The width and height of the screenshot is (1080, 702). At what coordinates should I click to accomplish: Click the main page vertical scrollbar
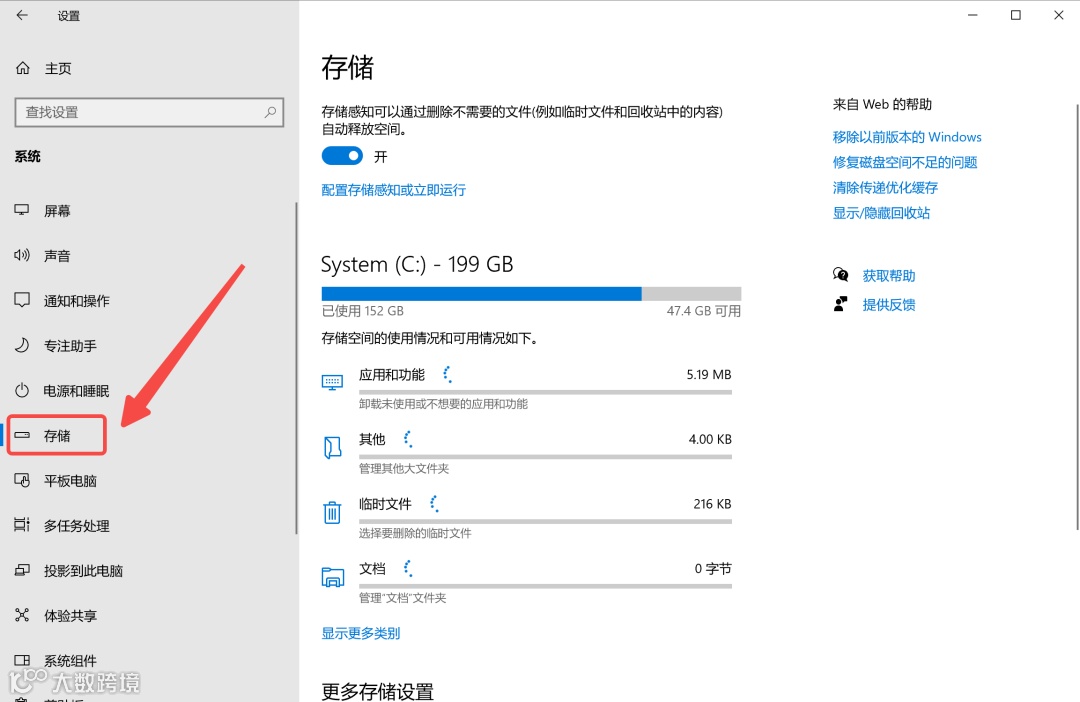[1077, 317]
